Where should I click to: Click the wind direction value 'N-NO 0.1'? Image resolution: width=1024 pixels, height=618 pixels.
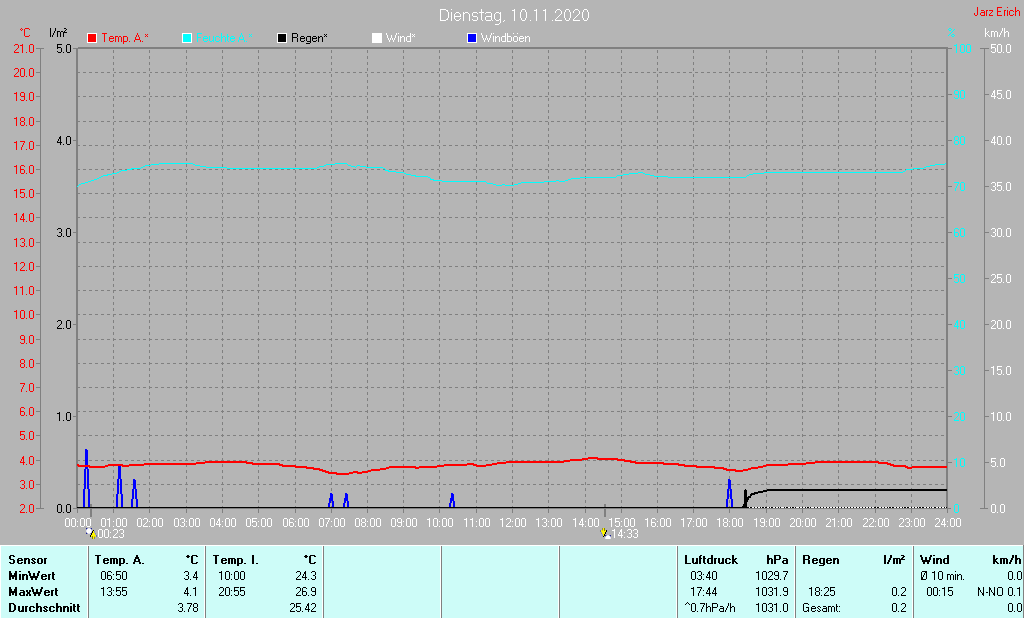999,592
